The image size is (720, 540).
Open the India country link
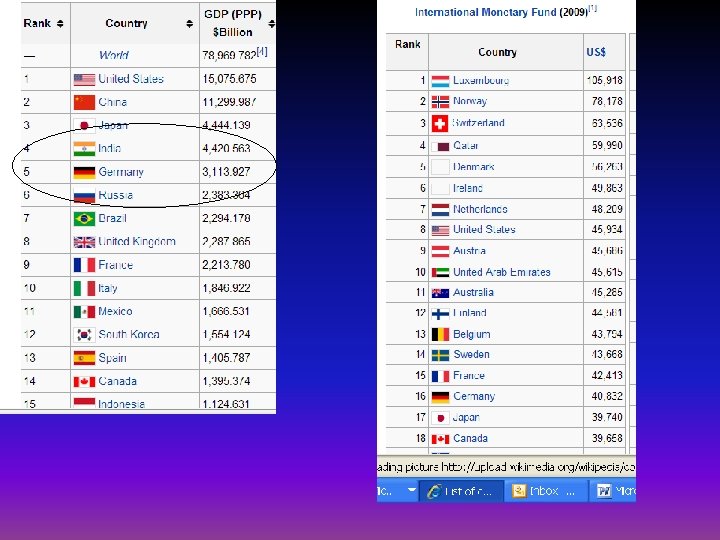click(109, 148)
